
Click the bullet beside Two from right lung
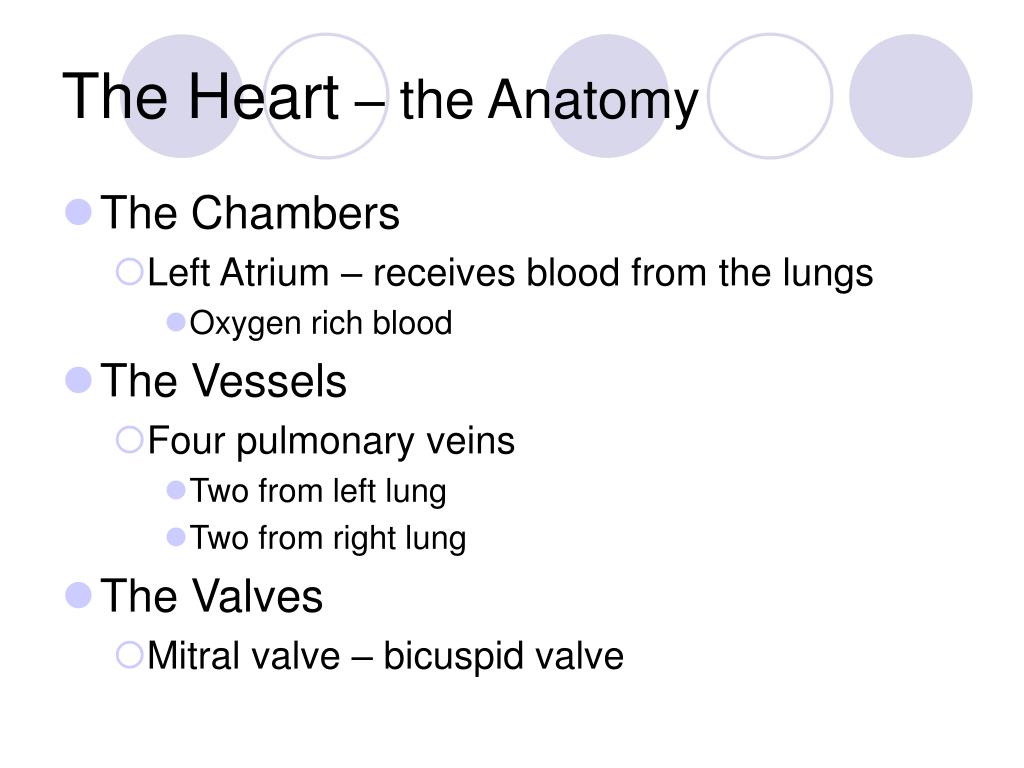[x=176, y=537]
